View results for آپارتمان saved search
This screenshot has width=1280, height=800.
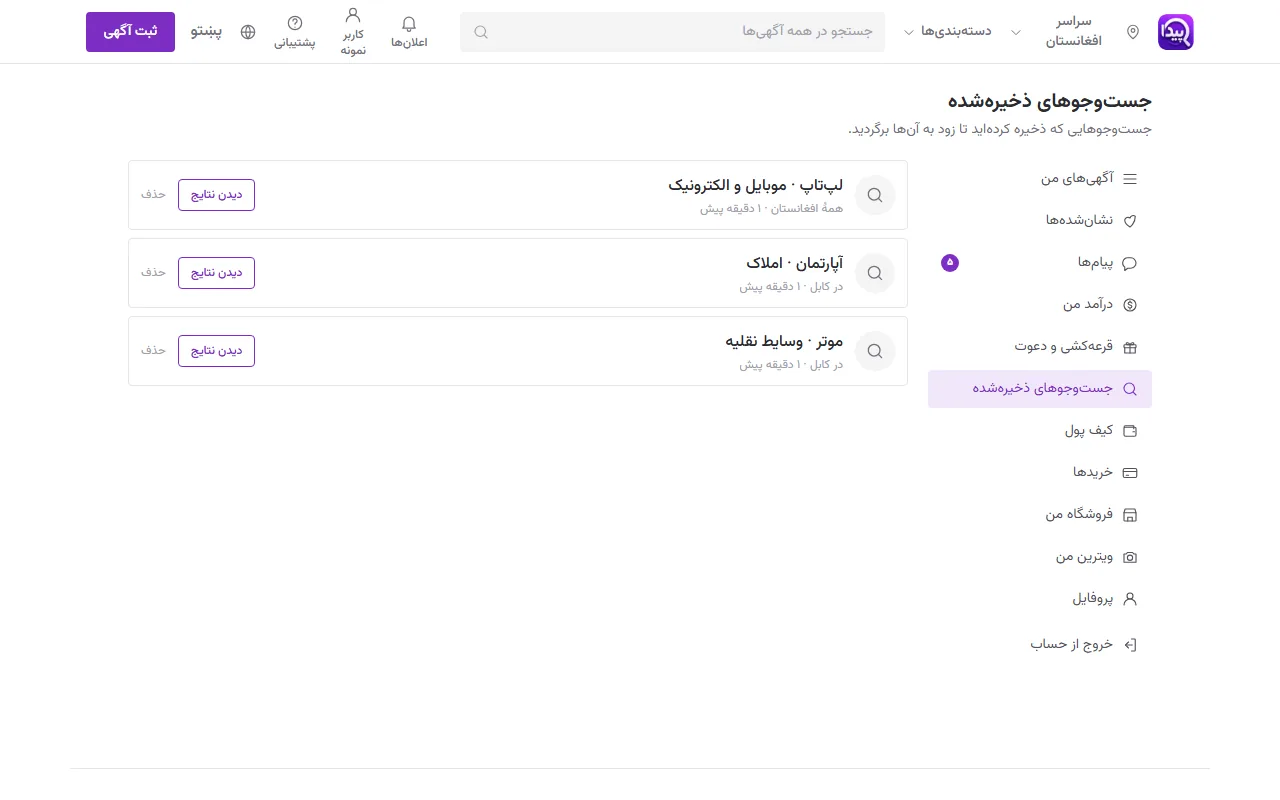tap(216, 273)
